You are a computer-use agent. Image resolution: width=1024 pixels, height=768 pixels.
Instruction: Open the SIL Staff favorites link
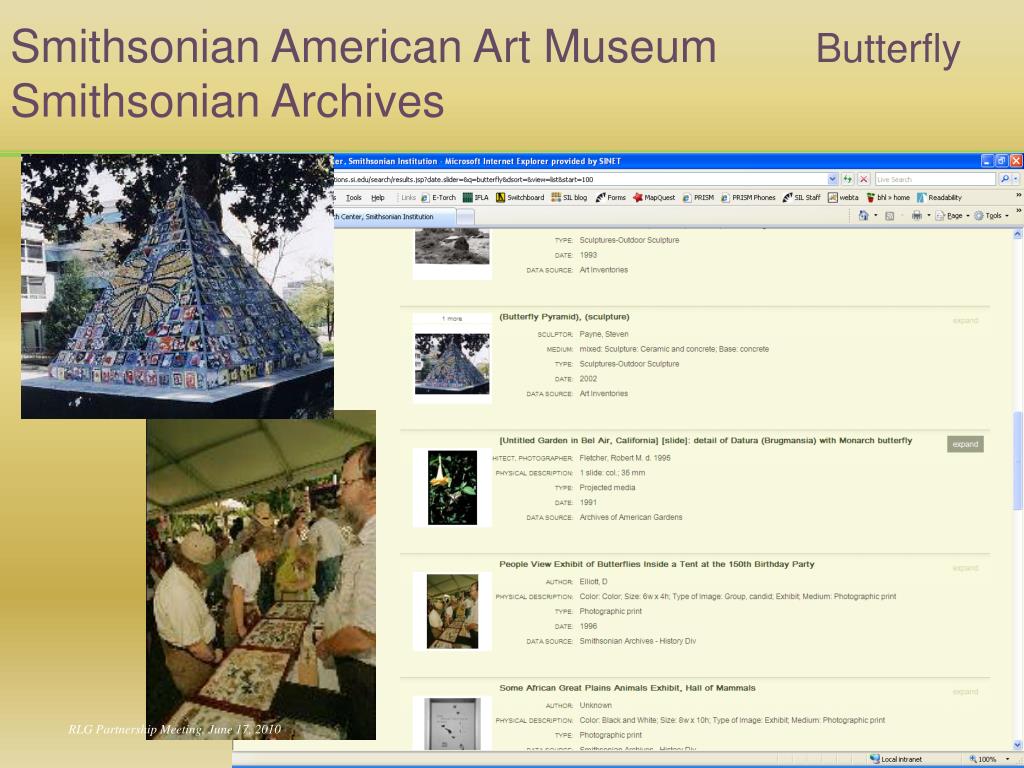click(801, 197)
